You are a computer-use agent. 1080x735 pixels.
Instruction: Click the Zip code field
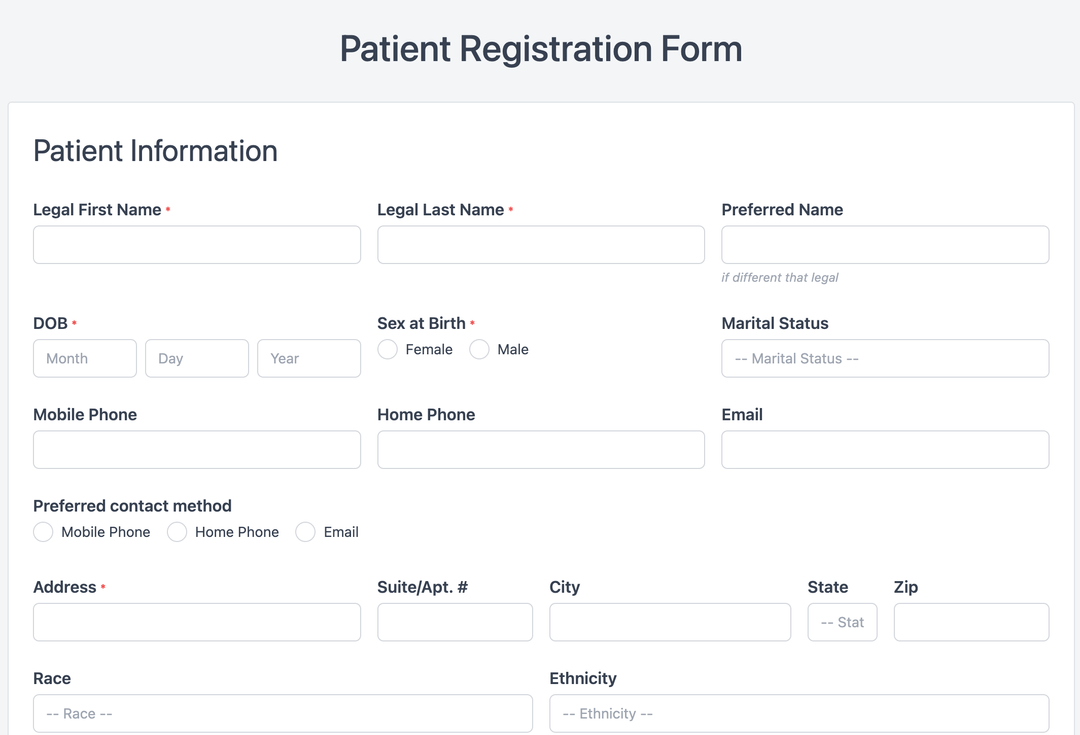click(x=970, y=622)
